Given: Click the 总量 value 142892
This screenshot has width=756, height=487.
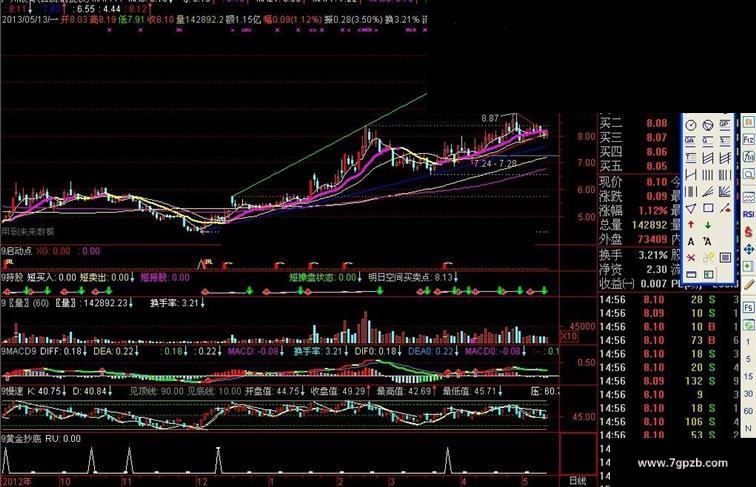Looking at the screenshot, I should (x=649, y=225).
